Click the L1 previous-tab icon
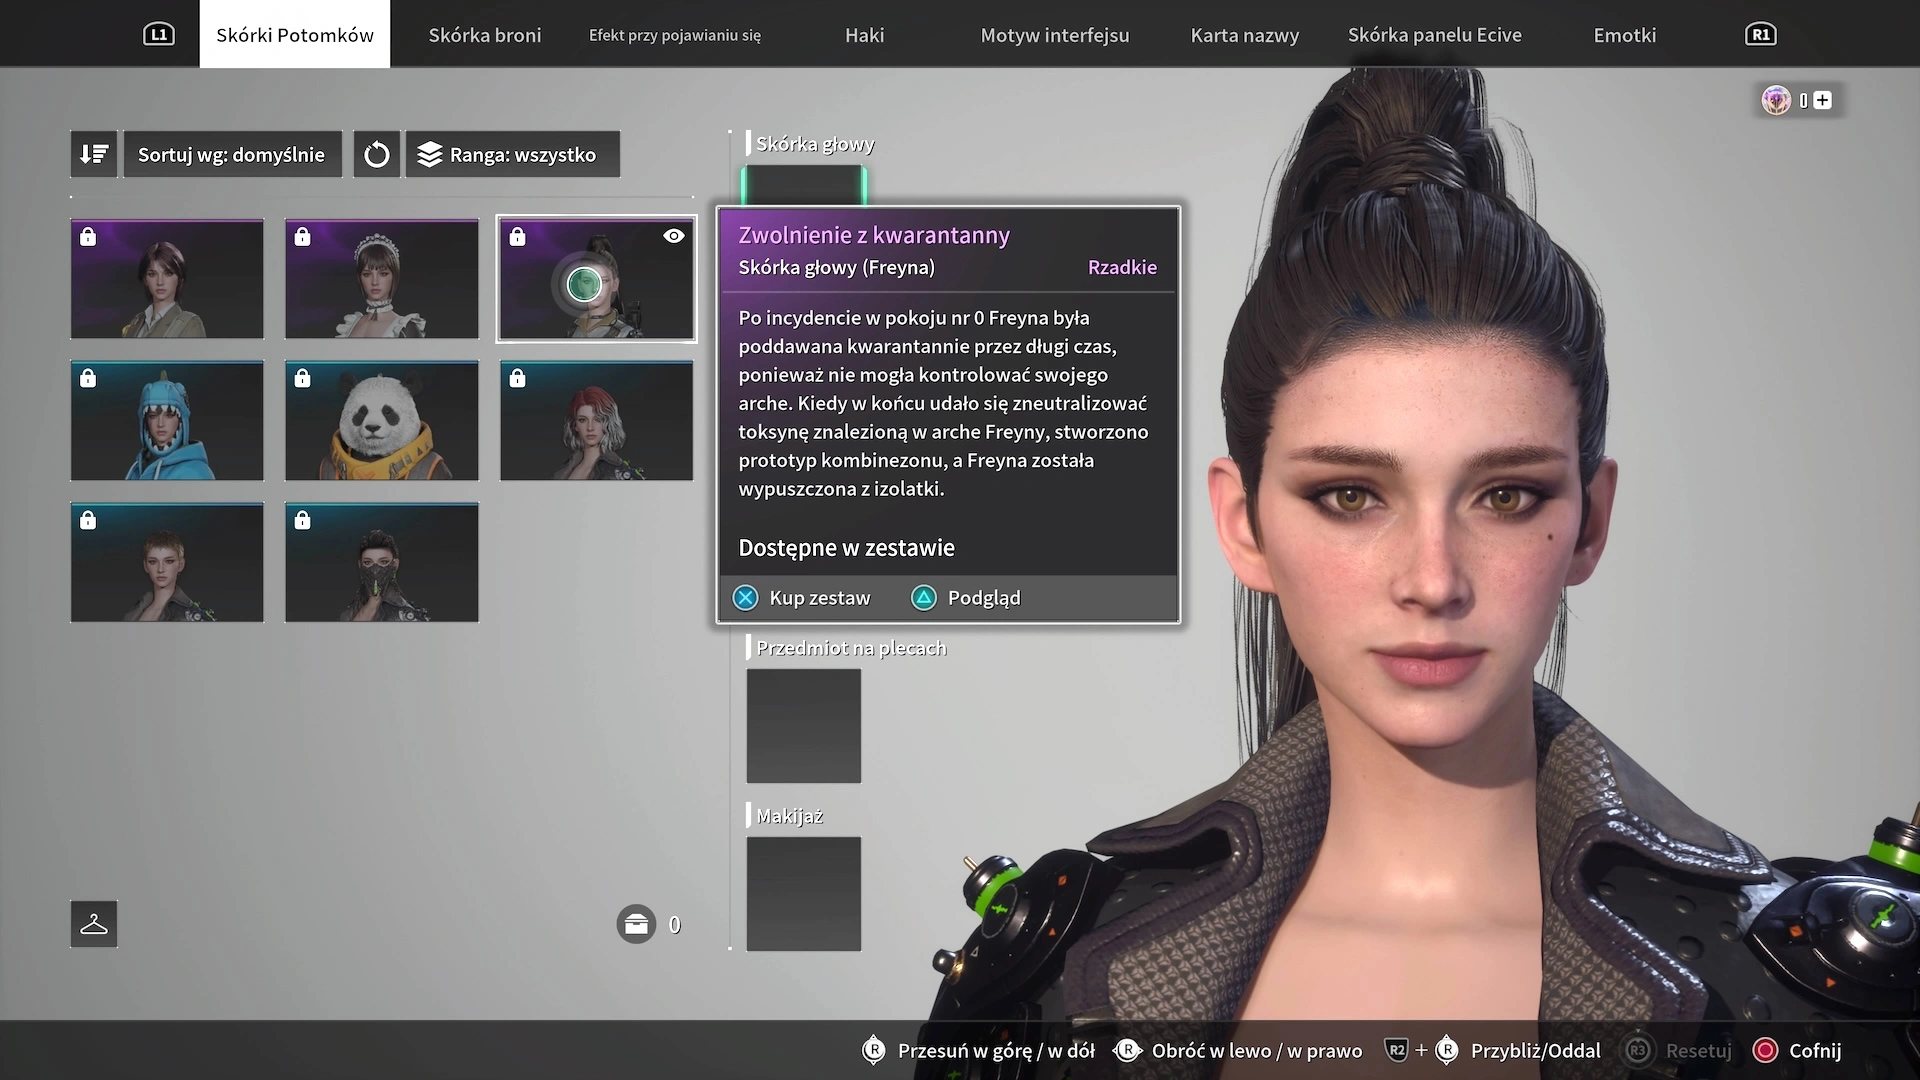Screen dimensions: 1920x1080 [159, 34]
